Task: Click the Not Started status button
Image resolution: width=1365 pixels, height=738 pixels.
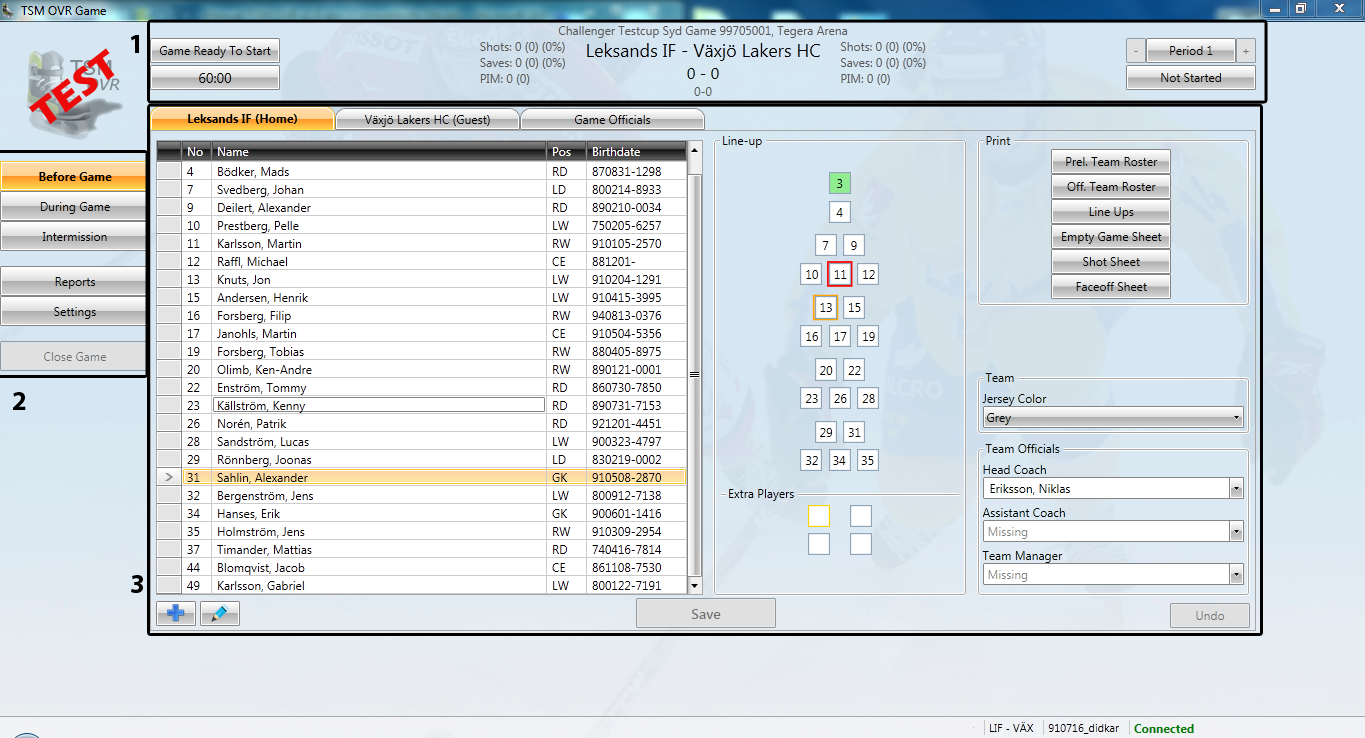Action: pos(1190,78)
